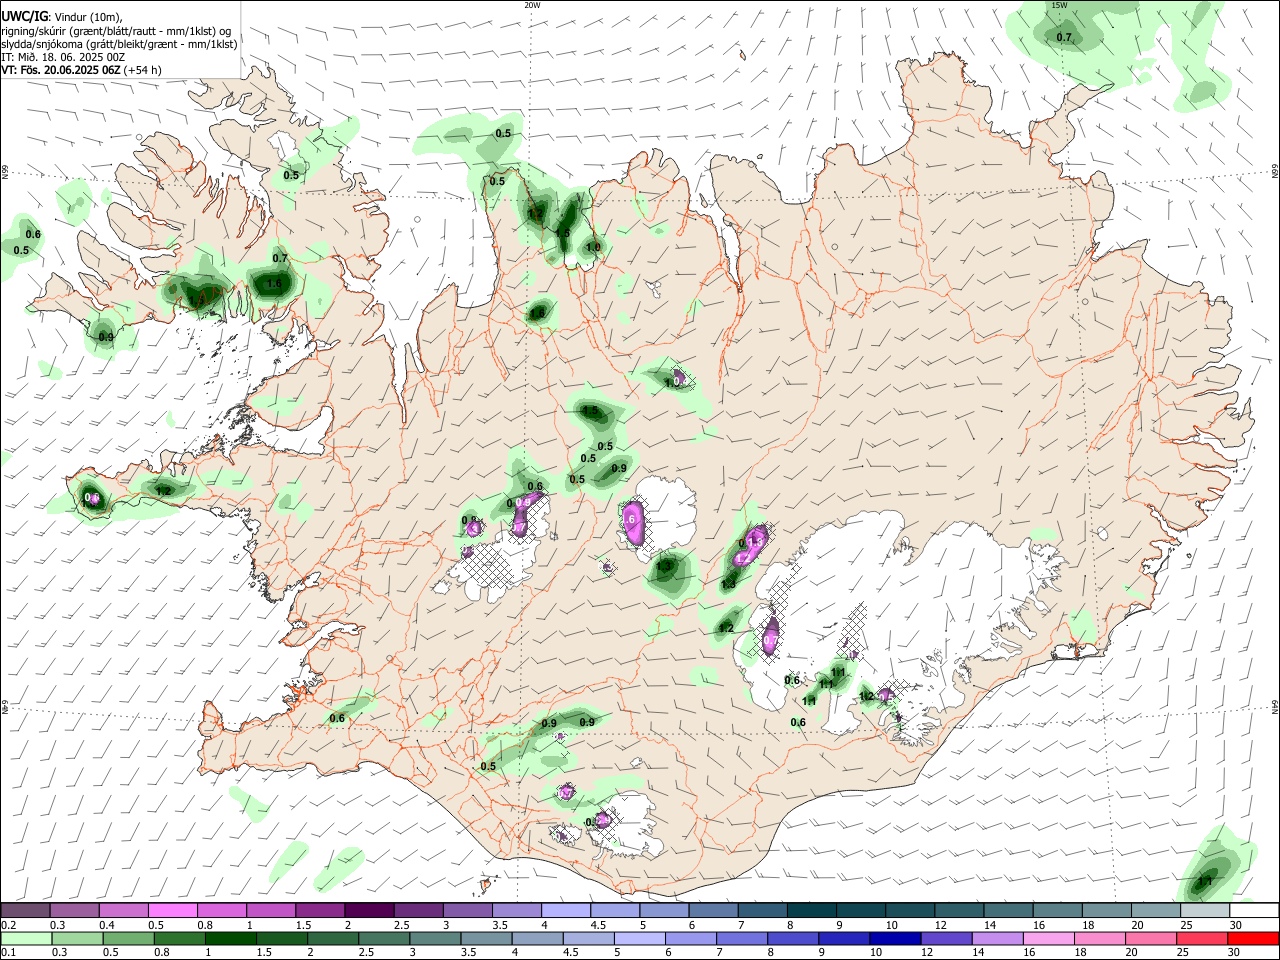The width and height of the screenshot is (1280, 960).
Task: Click the '0.1' label at the rain scale start
Action: pos(8,953)
